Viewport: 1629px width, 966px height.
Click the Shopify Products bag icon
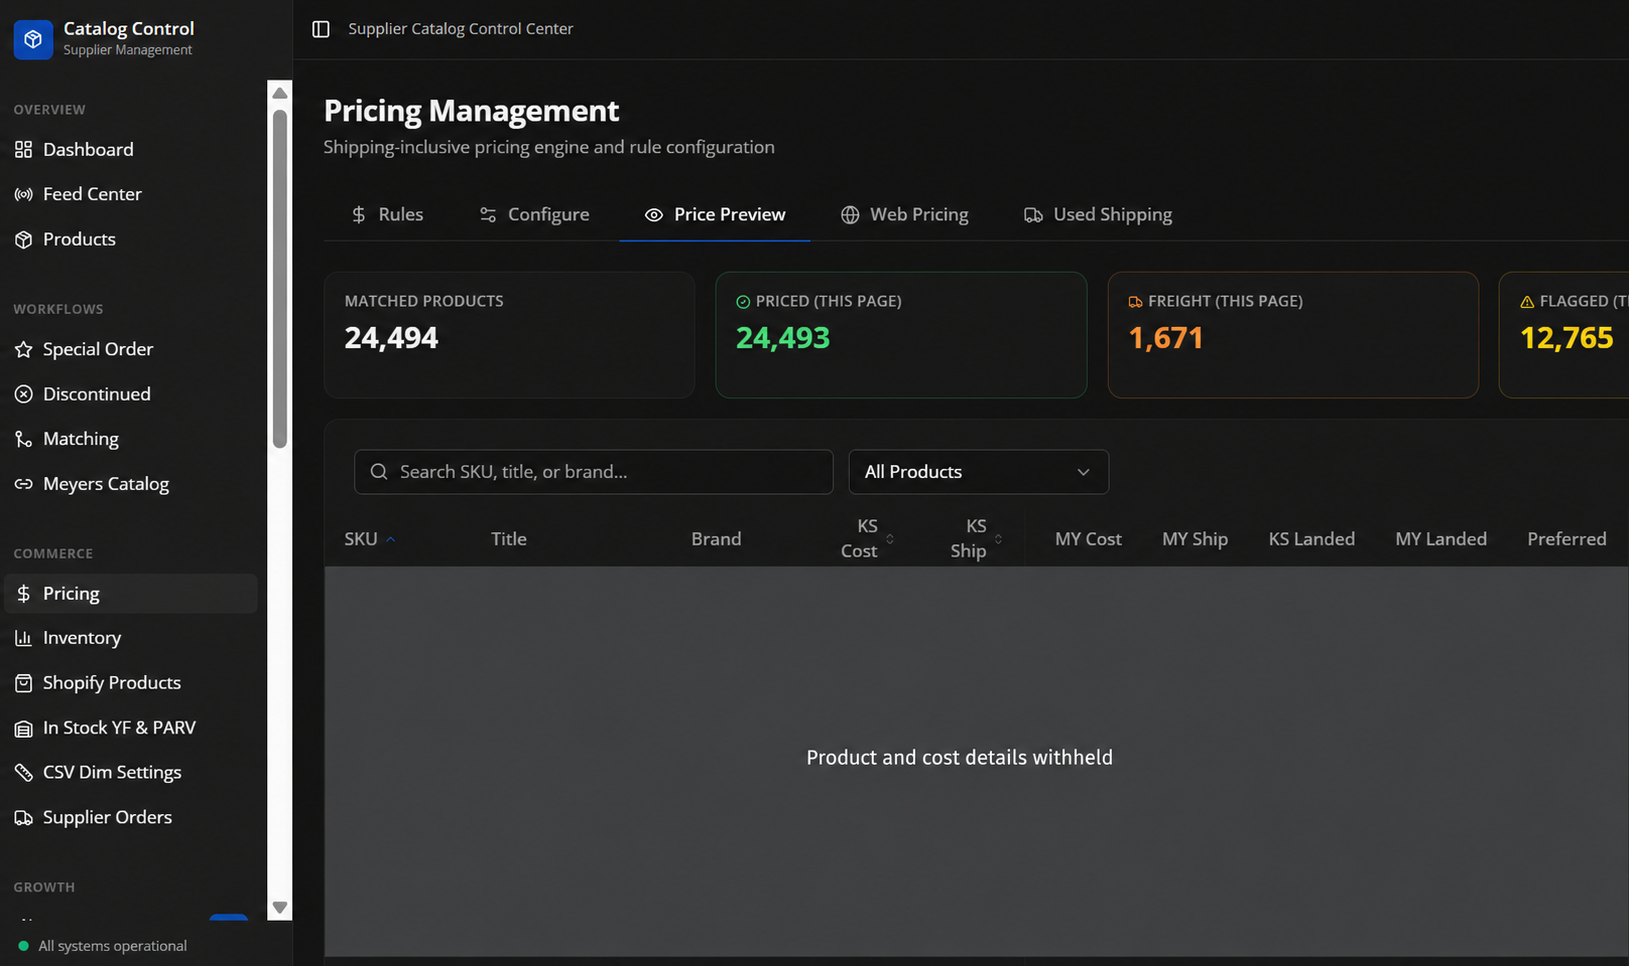pos(23,683)
